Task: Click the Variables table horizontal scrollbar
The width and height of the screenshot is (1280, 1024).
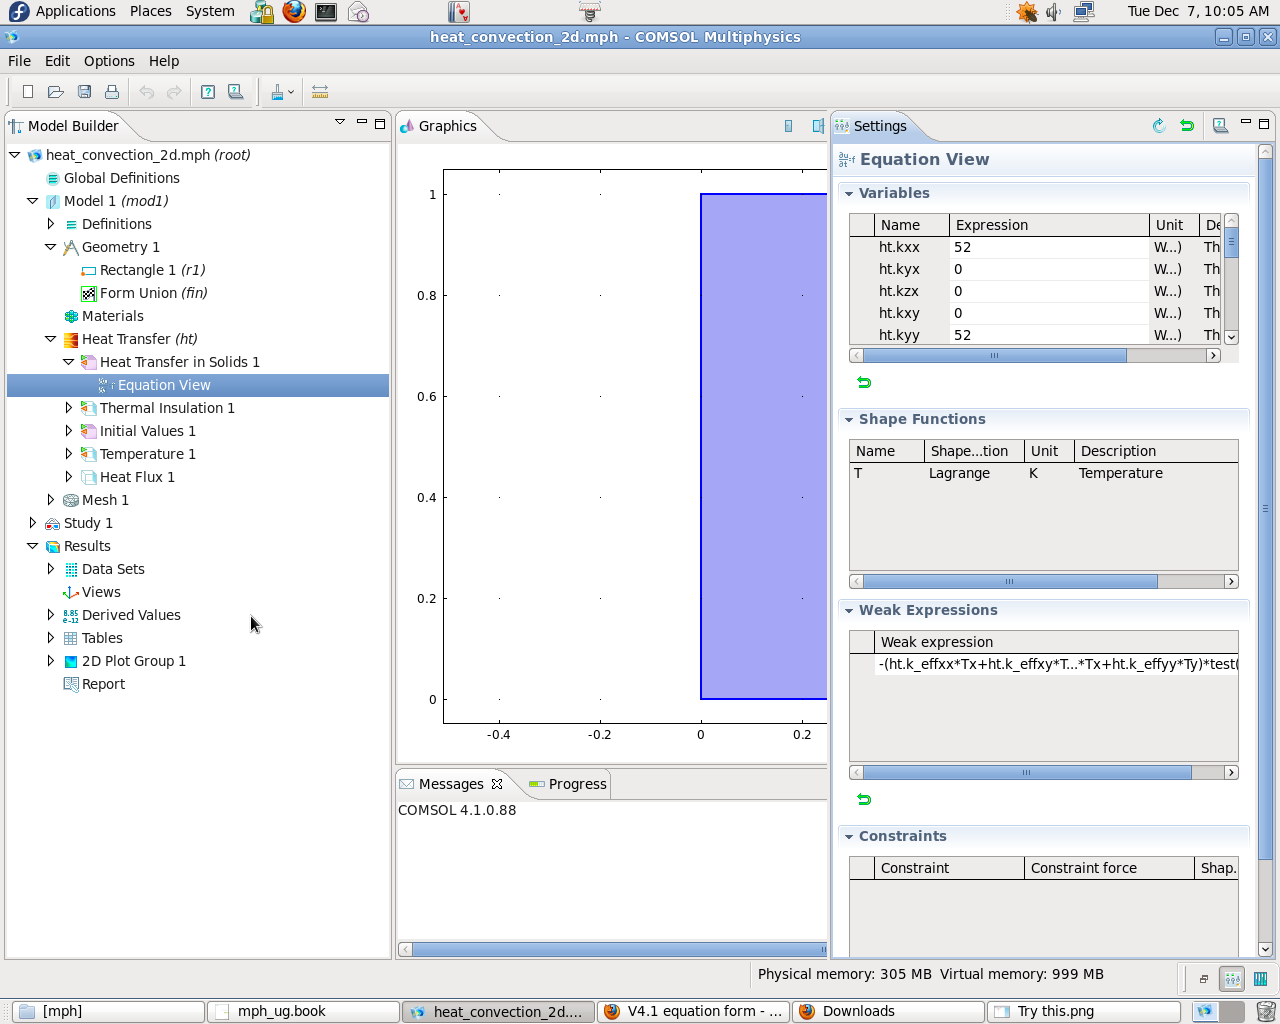Action: click(994, 355)
